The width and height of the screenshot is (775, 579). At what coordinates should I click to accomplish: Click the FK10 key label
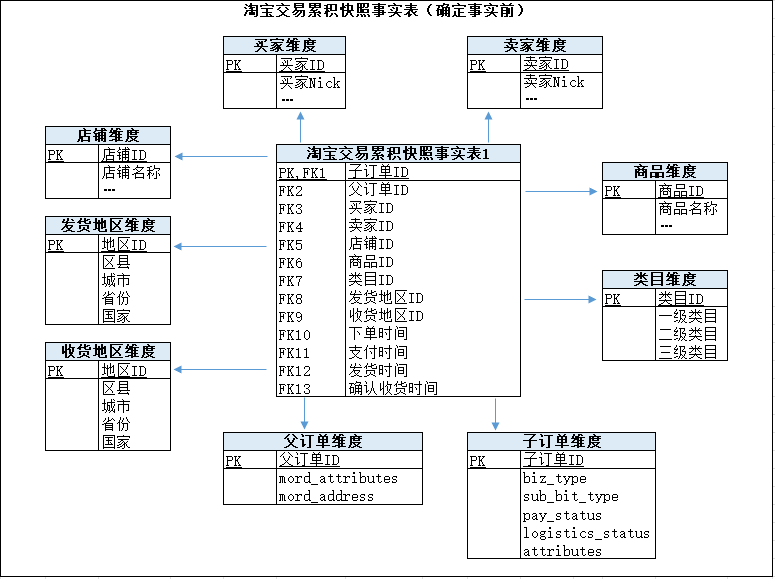[x=295, y=335]
